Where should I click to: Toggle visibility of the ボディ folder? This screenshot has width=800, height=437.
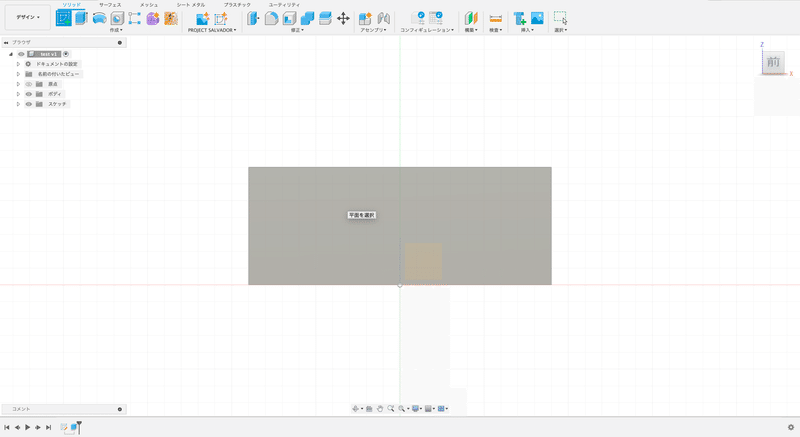(x=29, y=94)
